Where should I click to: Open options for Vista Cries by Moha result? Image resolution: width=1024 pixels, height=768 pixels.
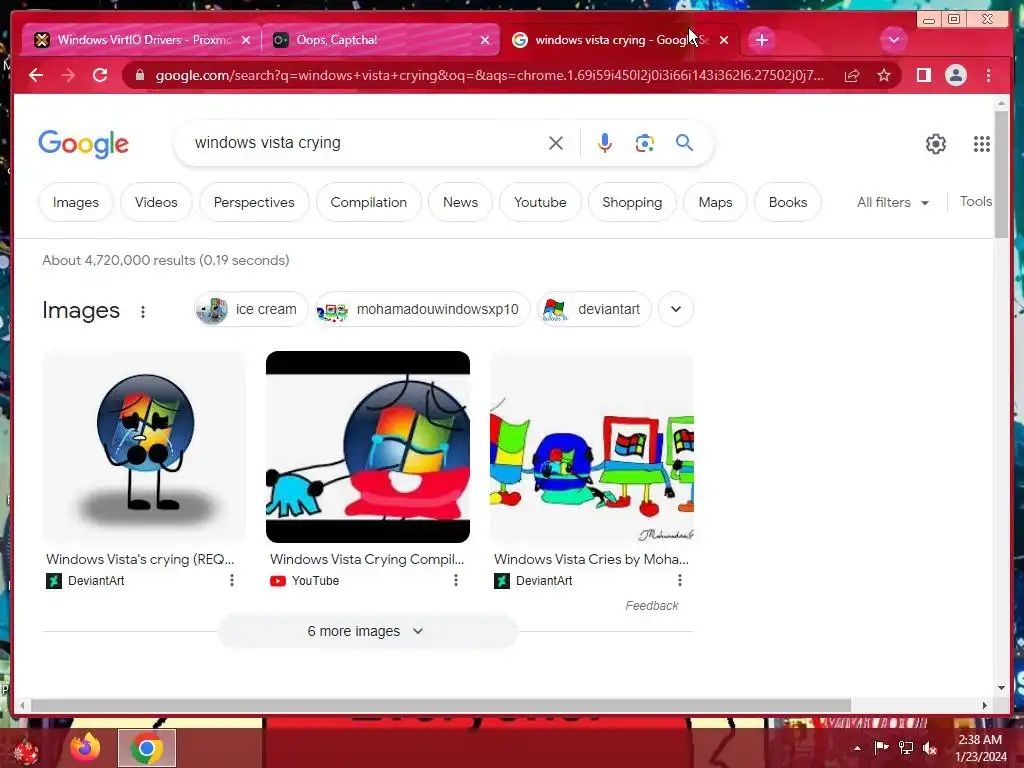point(680,580)
